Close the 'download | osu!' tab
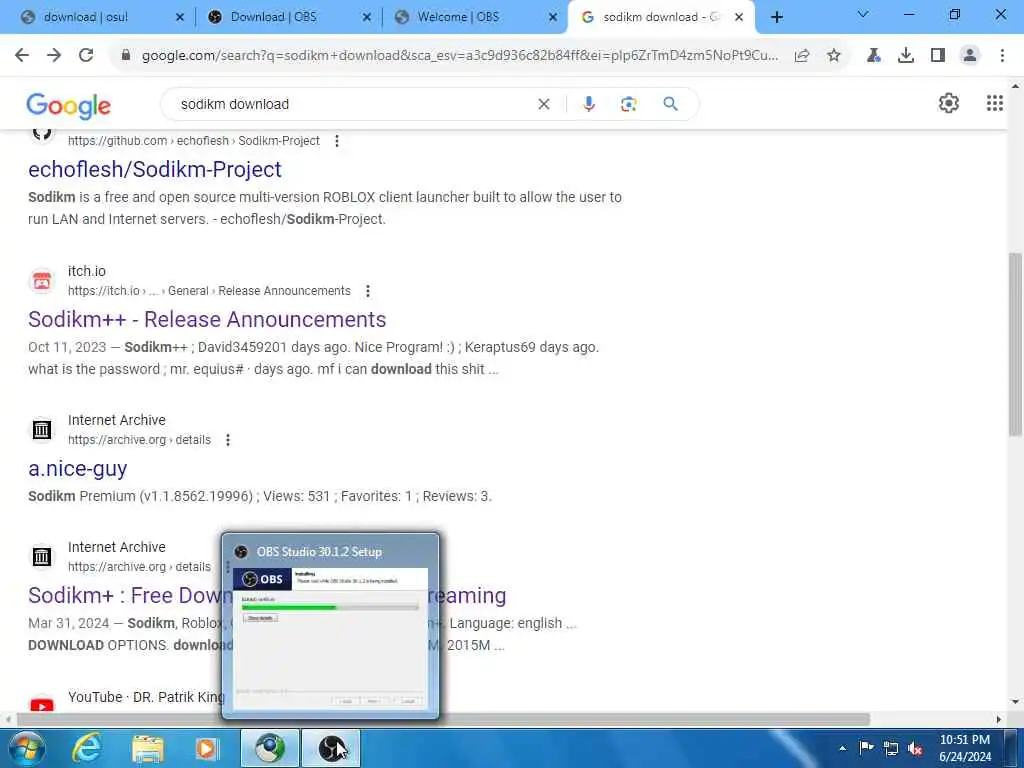The width and height of the screenshot is (1024, 768). (180, 18)
